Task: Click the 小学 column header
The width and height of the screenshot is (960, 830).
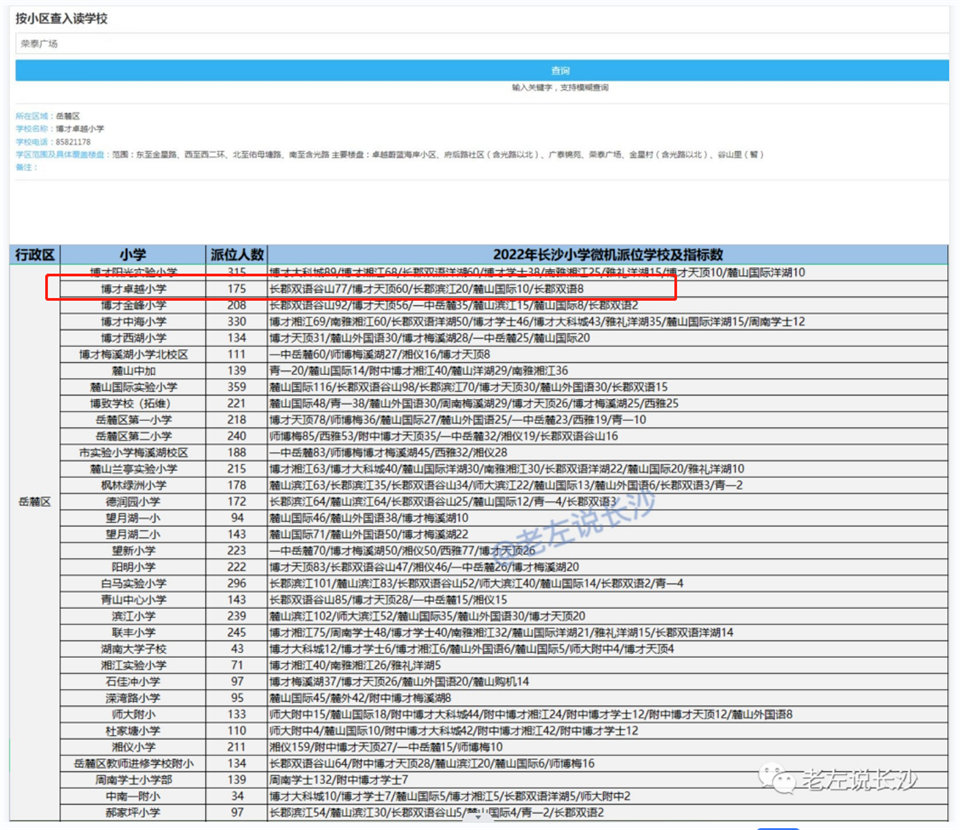Action: click(x=133, y=255)
